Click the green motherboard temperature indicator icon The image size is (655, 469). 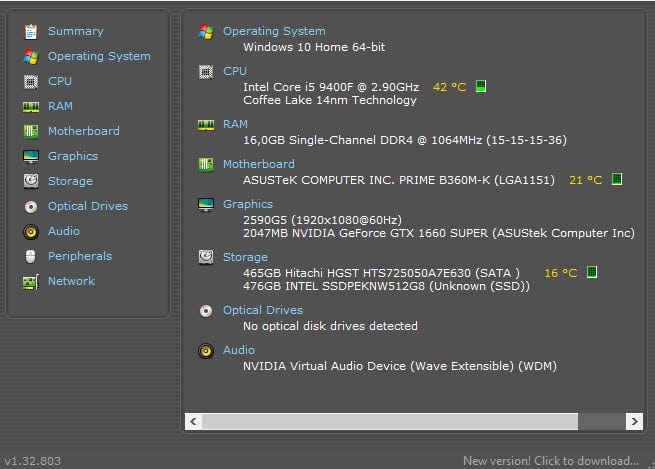617,180
